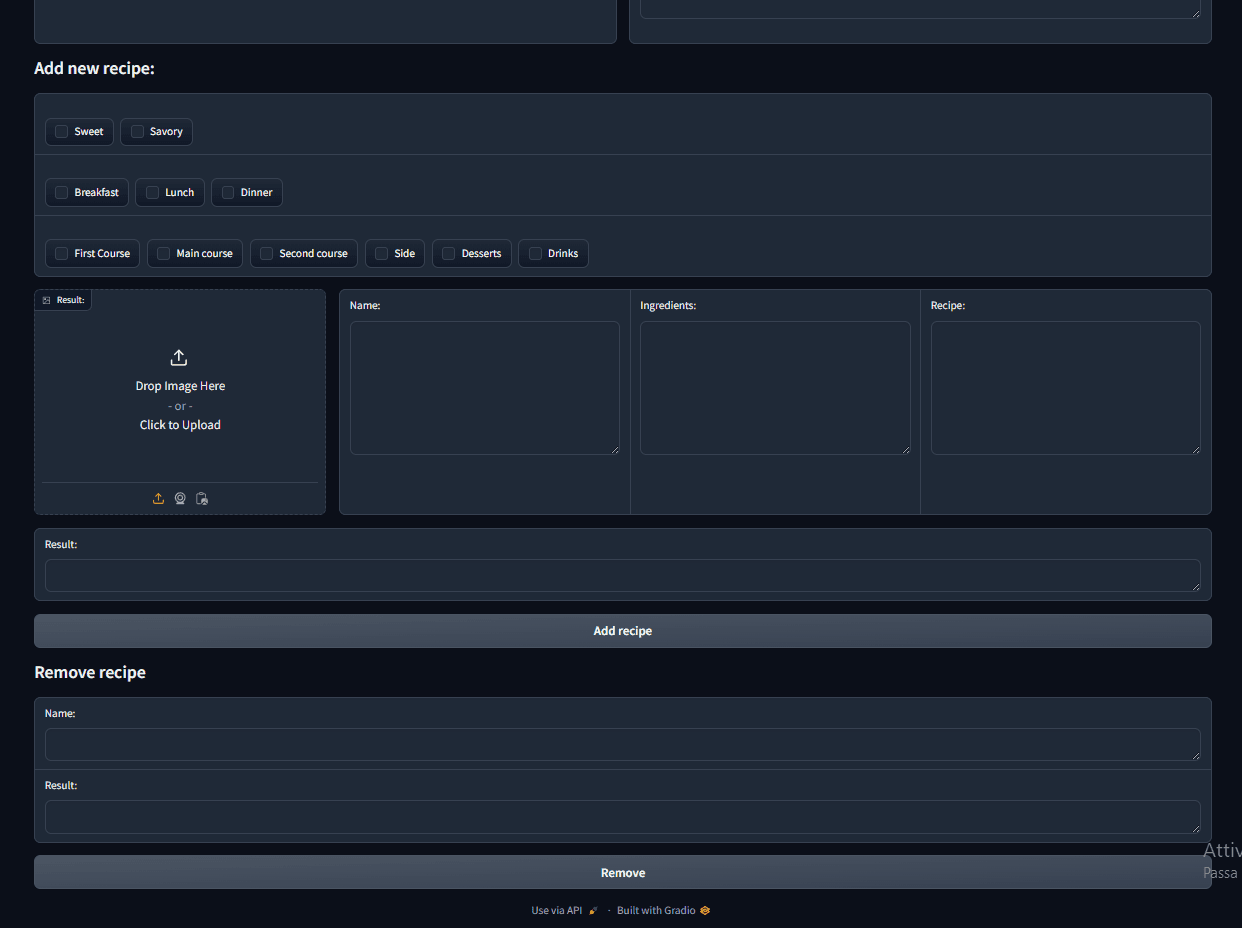Click the Gradio logo icon in footer
The image size is (1242, 928).
[x=705, y=911]
